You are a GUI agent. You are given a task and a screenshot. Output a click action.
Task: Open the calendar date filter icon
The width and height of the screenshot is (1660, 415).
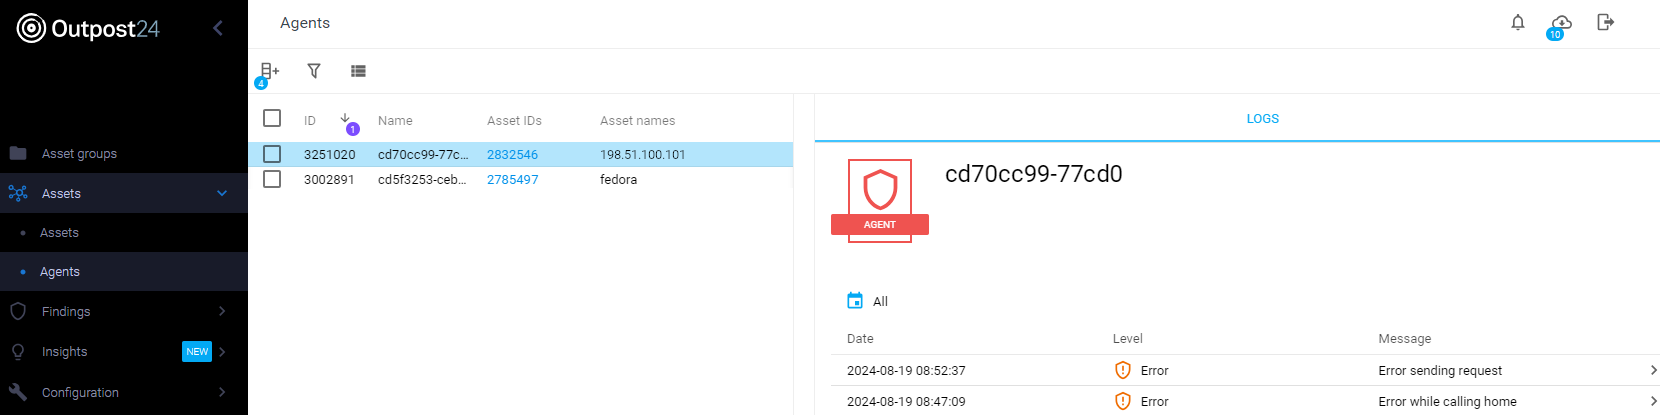pyautogui.click(x=855, y=301)
